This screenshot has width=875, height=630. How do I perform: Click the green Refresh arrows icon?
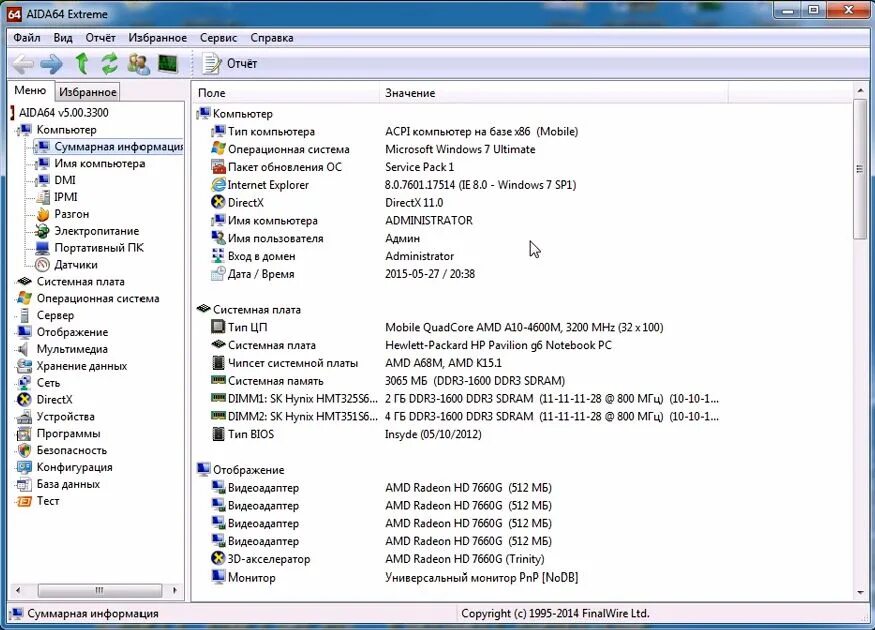tap(109, 64)
